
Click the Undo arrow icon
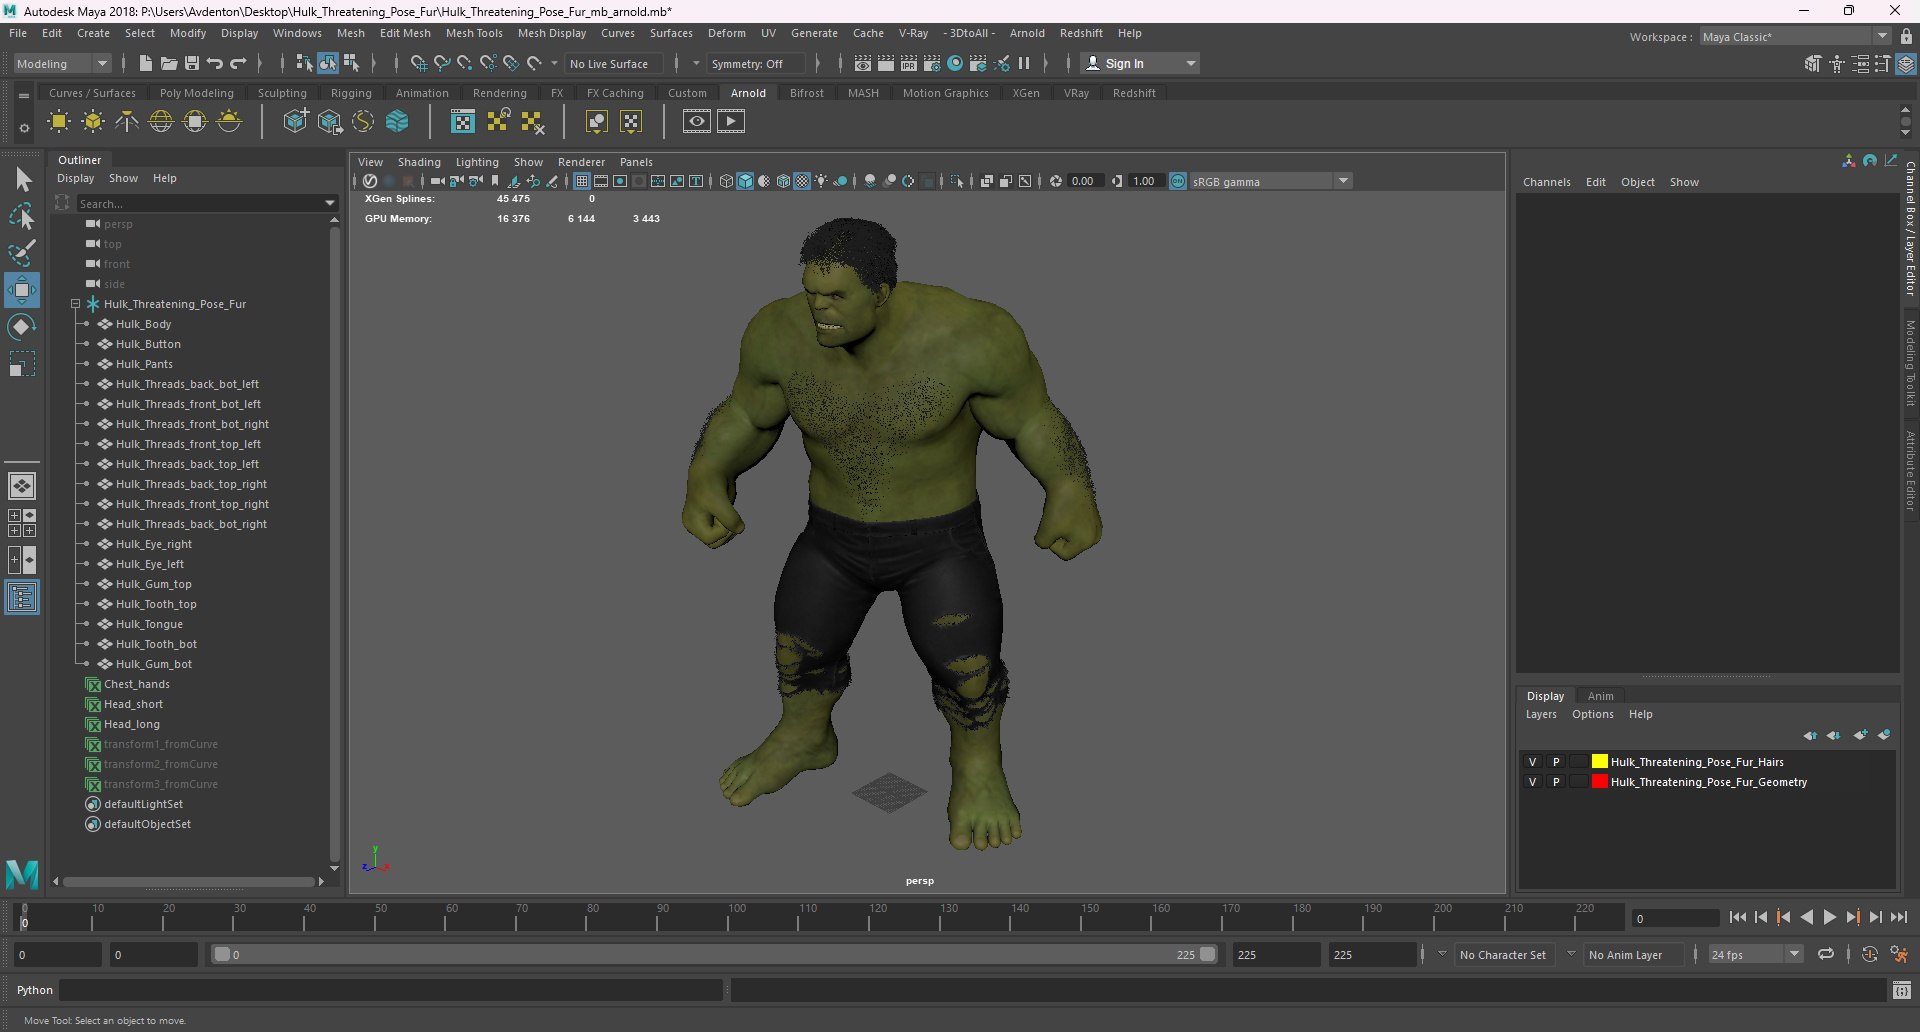click(215, 63)
